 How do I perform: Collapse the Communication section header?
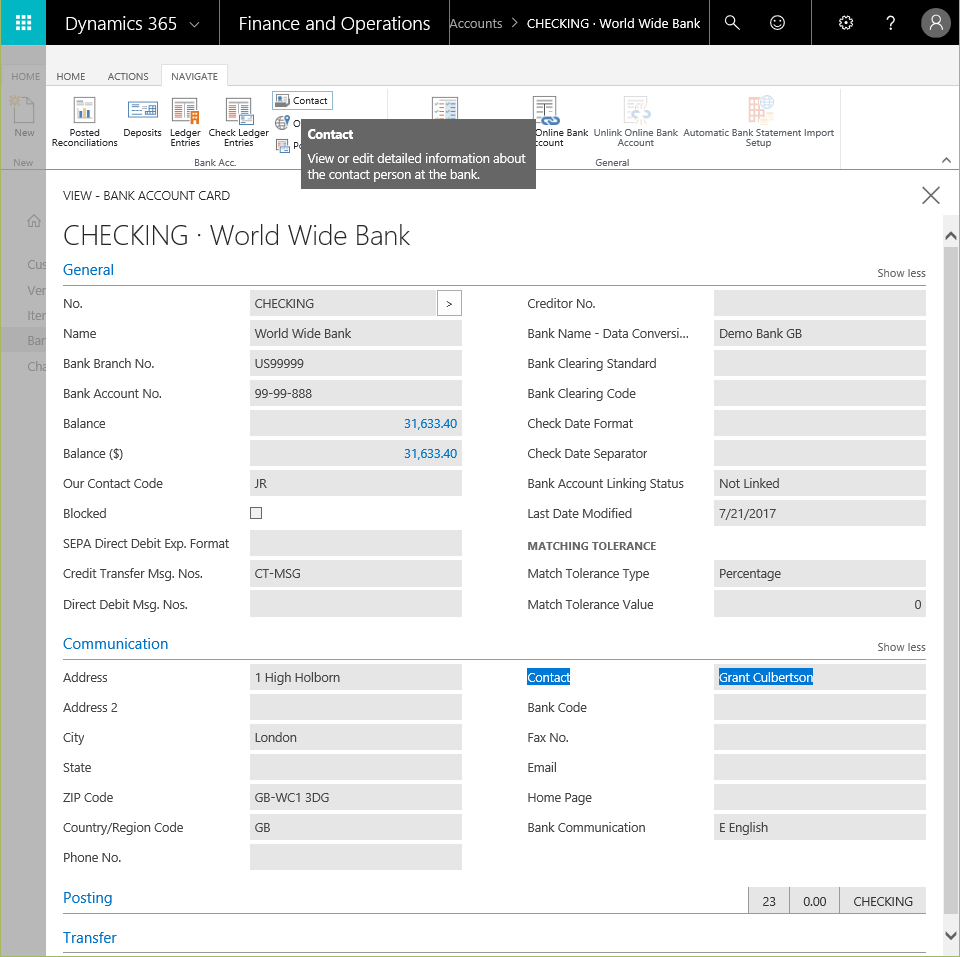coord(115,644)
